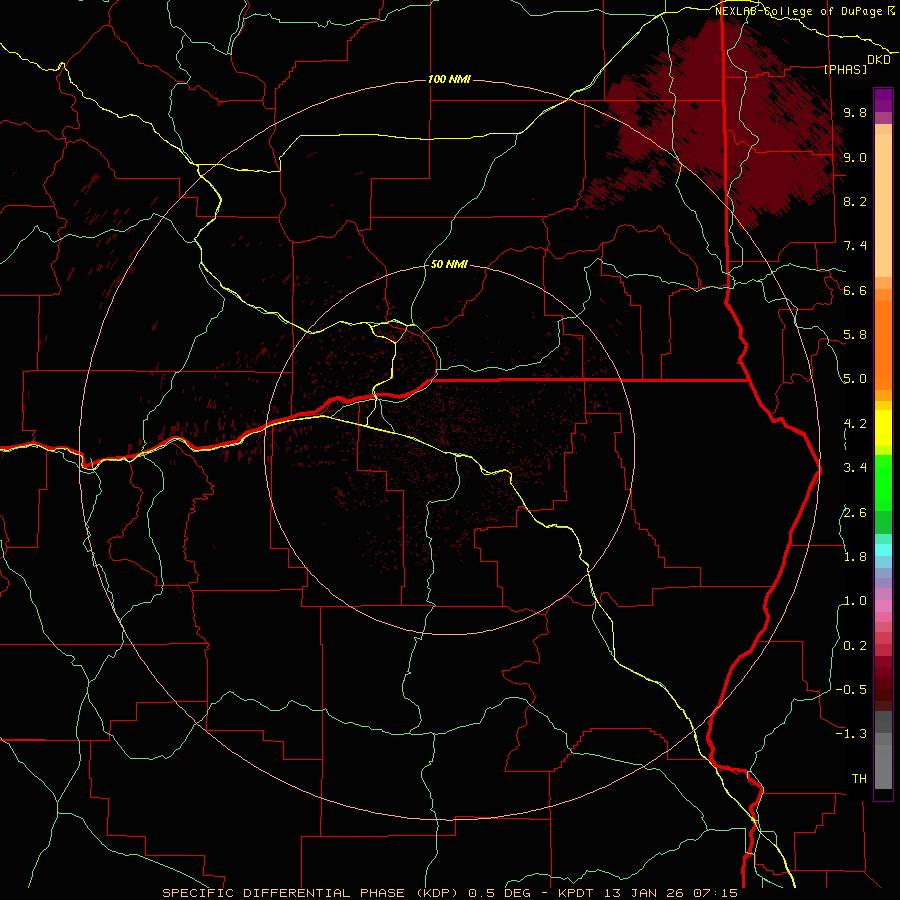Click the TH label on the color scale
This screenshot has width=900, height=900.
click(859, 779)
